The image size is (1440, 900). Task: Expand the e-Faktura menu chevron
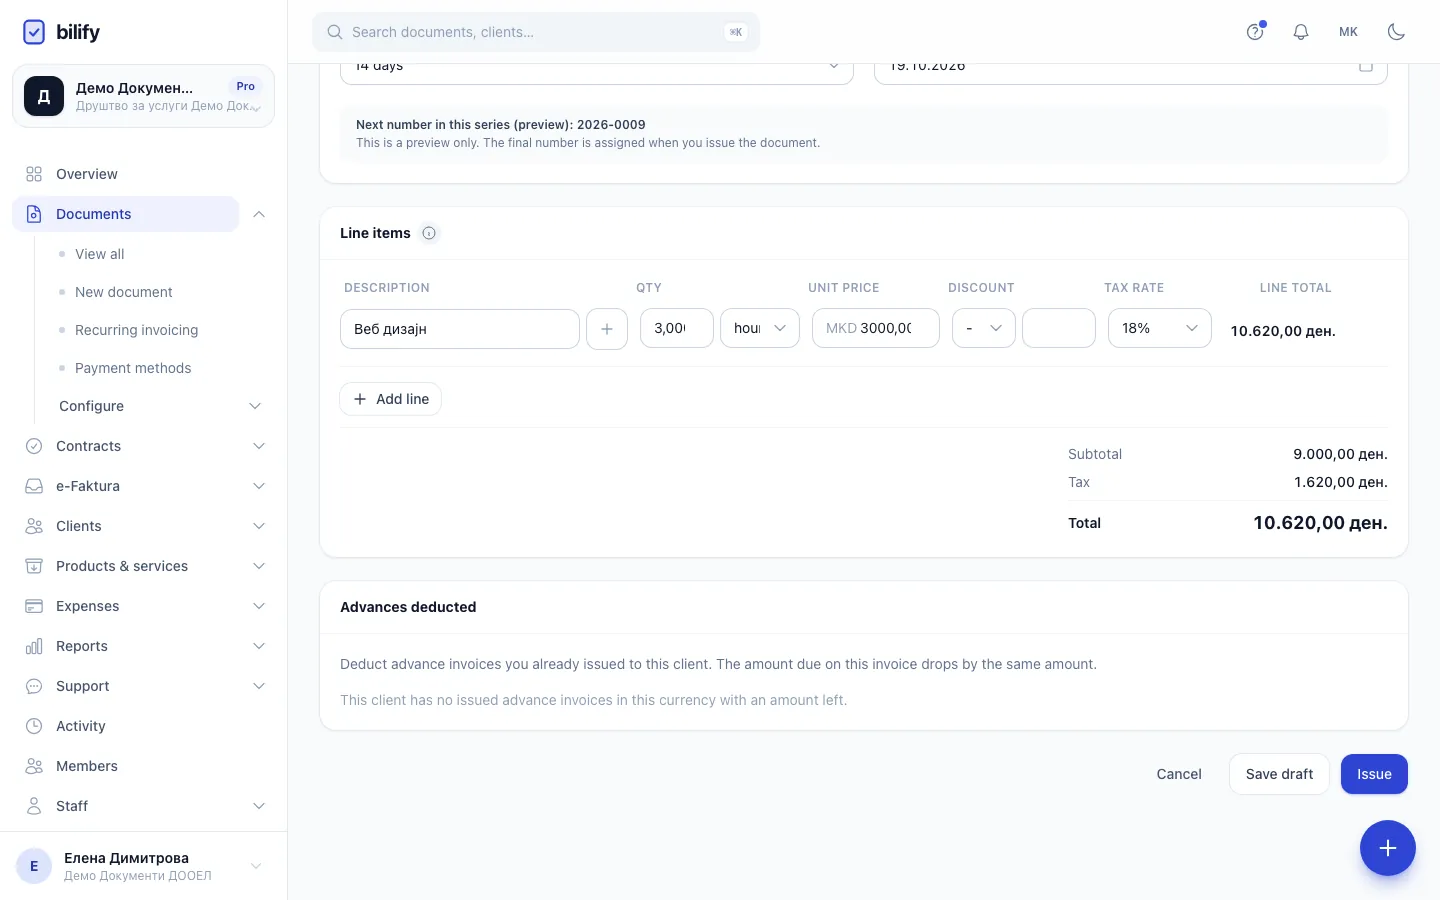point(259,486)
